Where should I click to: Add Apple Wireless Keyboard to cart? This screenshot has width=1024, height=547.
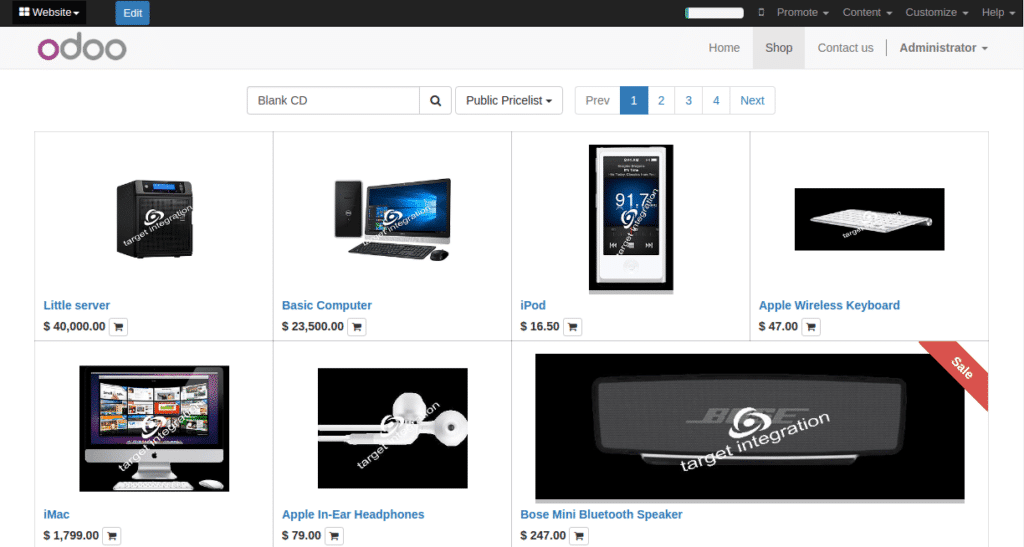tap(810, 326)
